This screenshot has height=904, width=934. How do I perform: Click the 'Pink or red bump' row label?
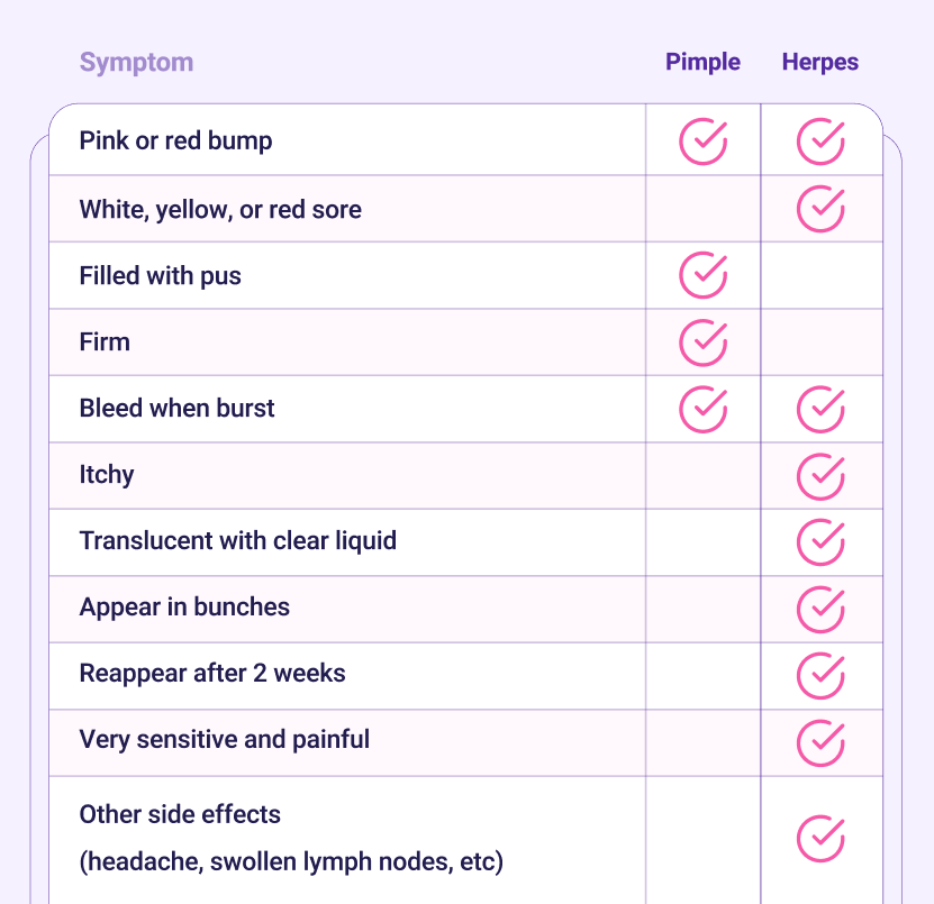[176, 141]
